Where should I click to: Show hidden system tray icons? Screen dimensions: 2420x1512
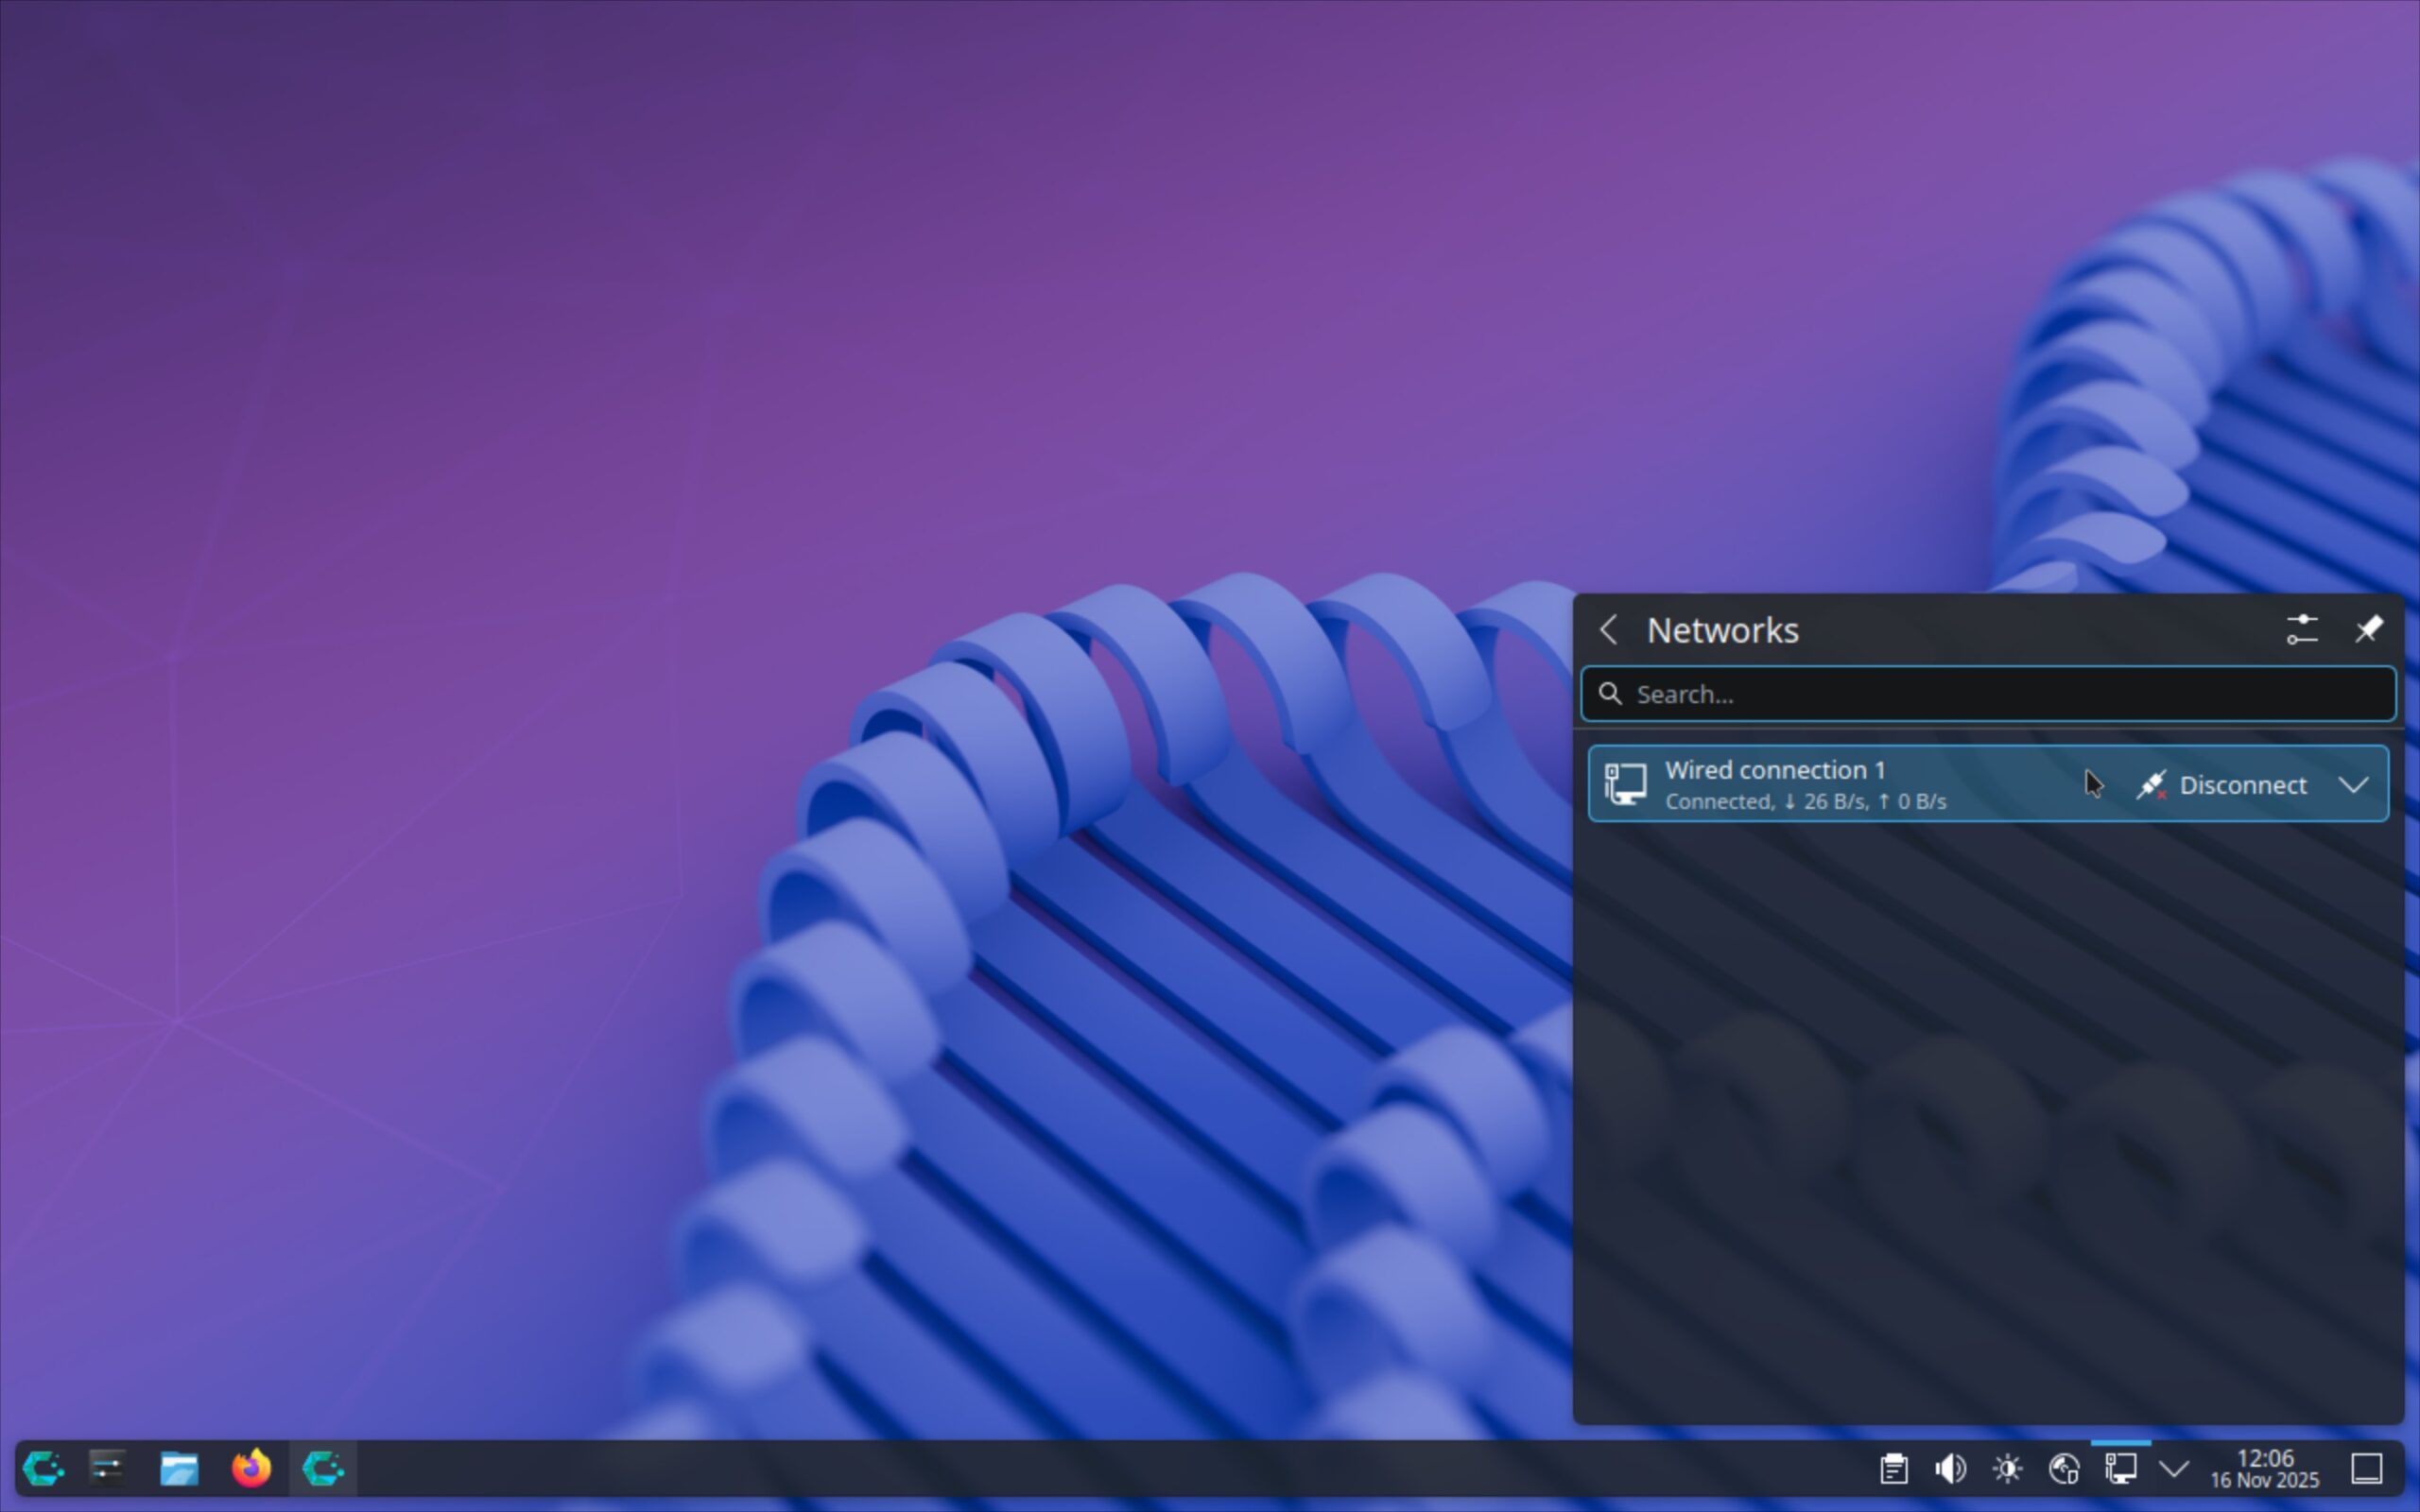click(2174, 1469)
